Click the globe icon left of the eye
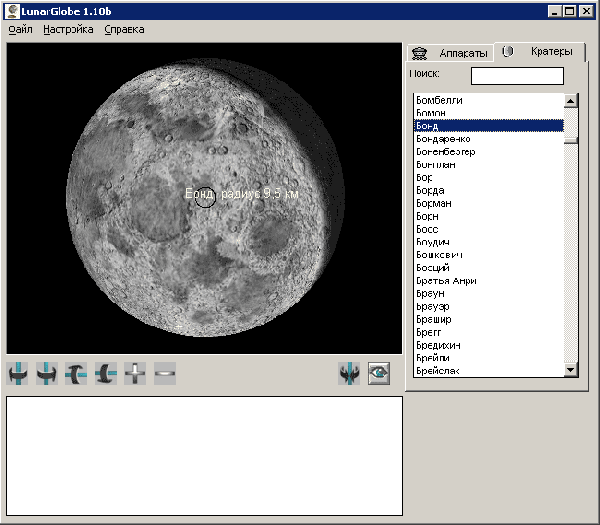This screenshot has width=600, height=525. [x=349, y=374]
